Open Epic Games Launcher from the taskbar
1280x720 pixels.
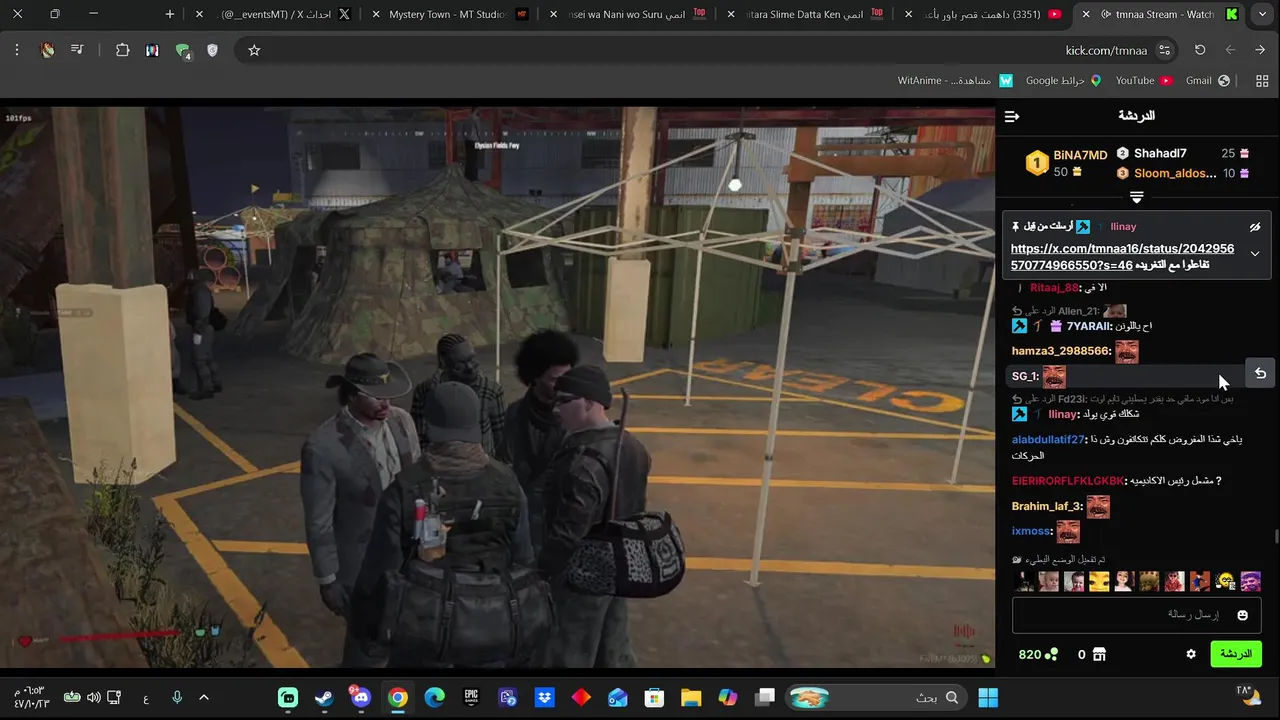pos(471,697)
